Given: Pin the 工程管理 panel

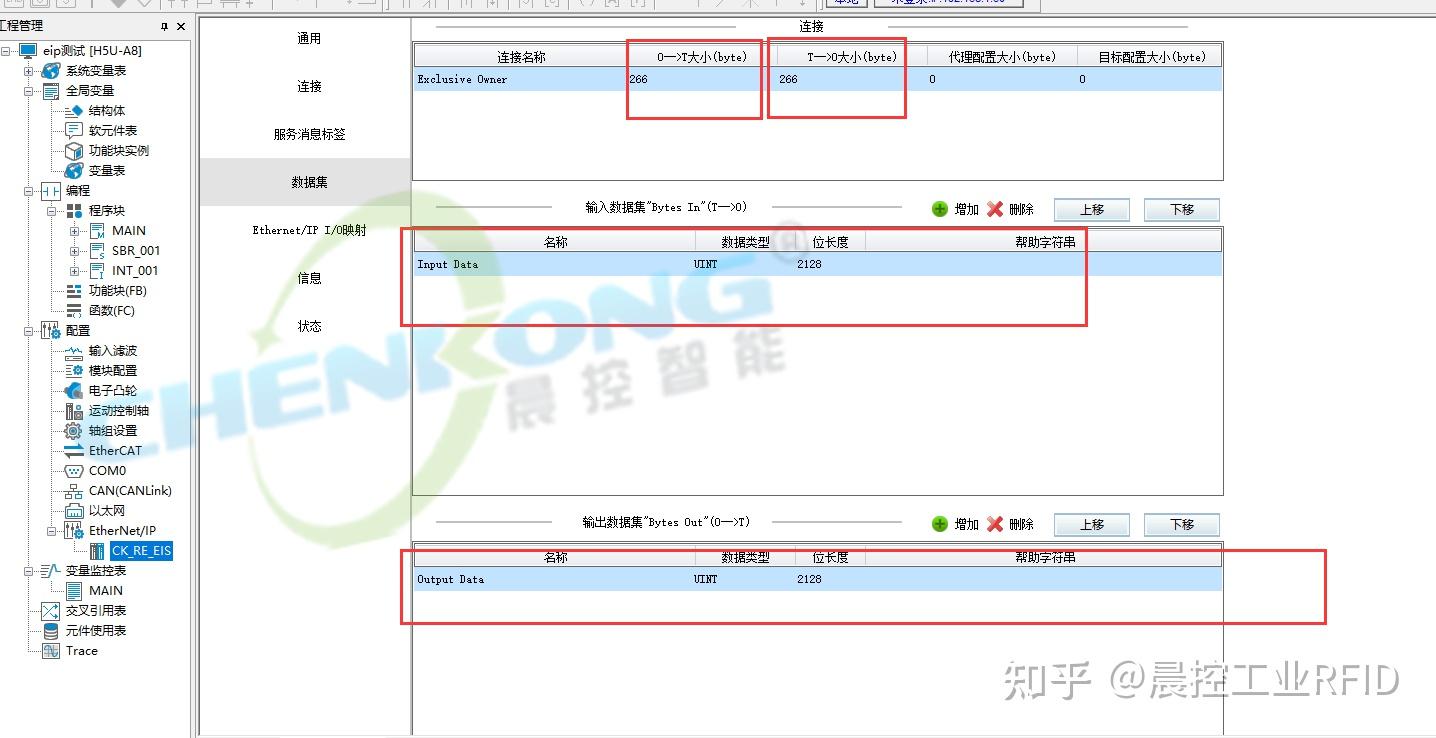Looking at the screenshot, I should point(165,26).
